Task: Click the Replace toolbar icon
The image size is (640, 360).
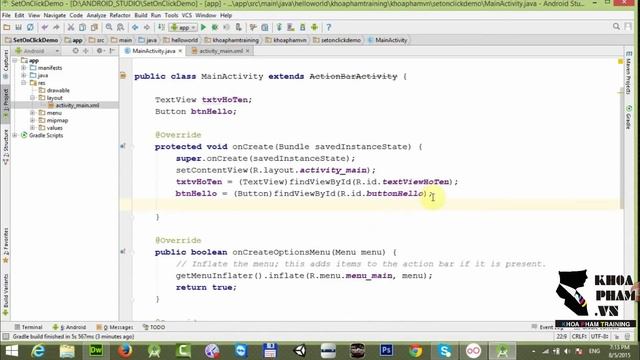Action: pos(120,27)
